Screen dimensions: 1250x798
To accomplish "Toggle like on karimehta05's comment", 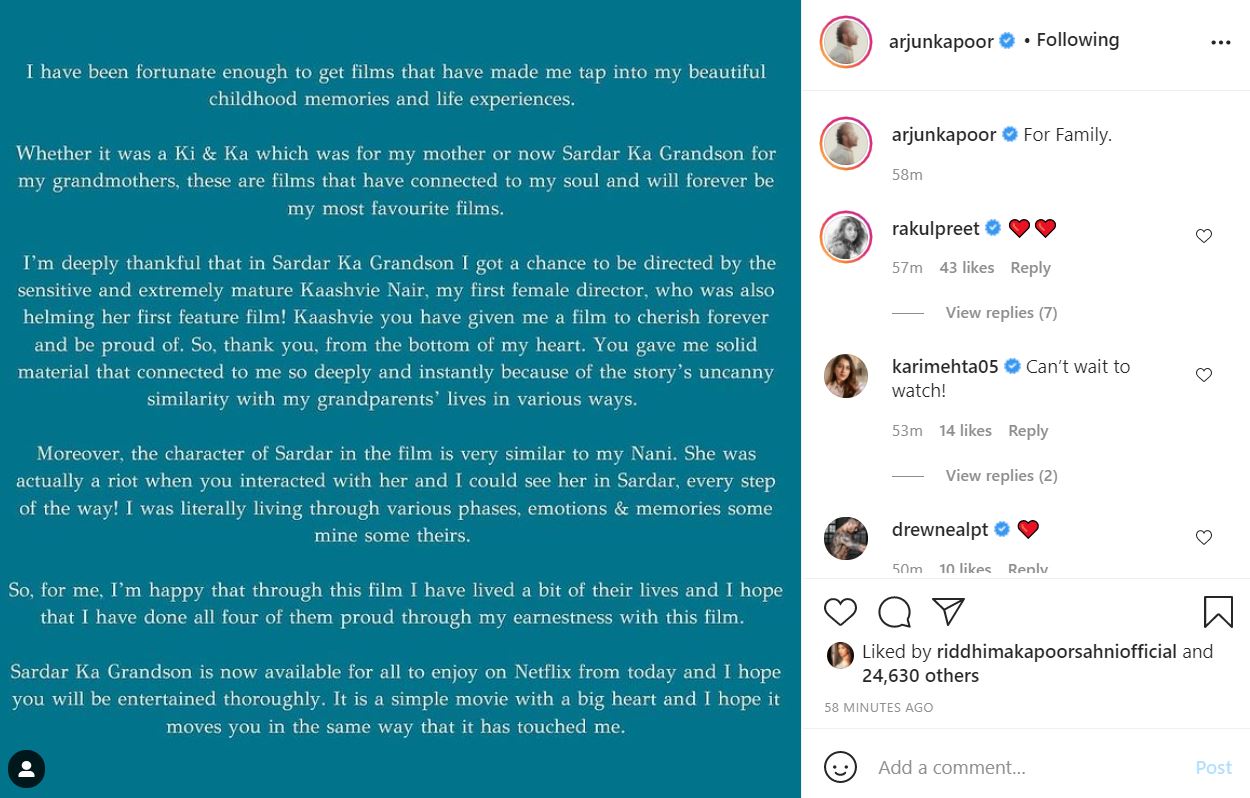I will click(x=1204, y=375).
